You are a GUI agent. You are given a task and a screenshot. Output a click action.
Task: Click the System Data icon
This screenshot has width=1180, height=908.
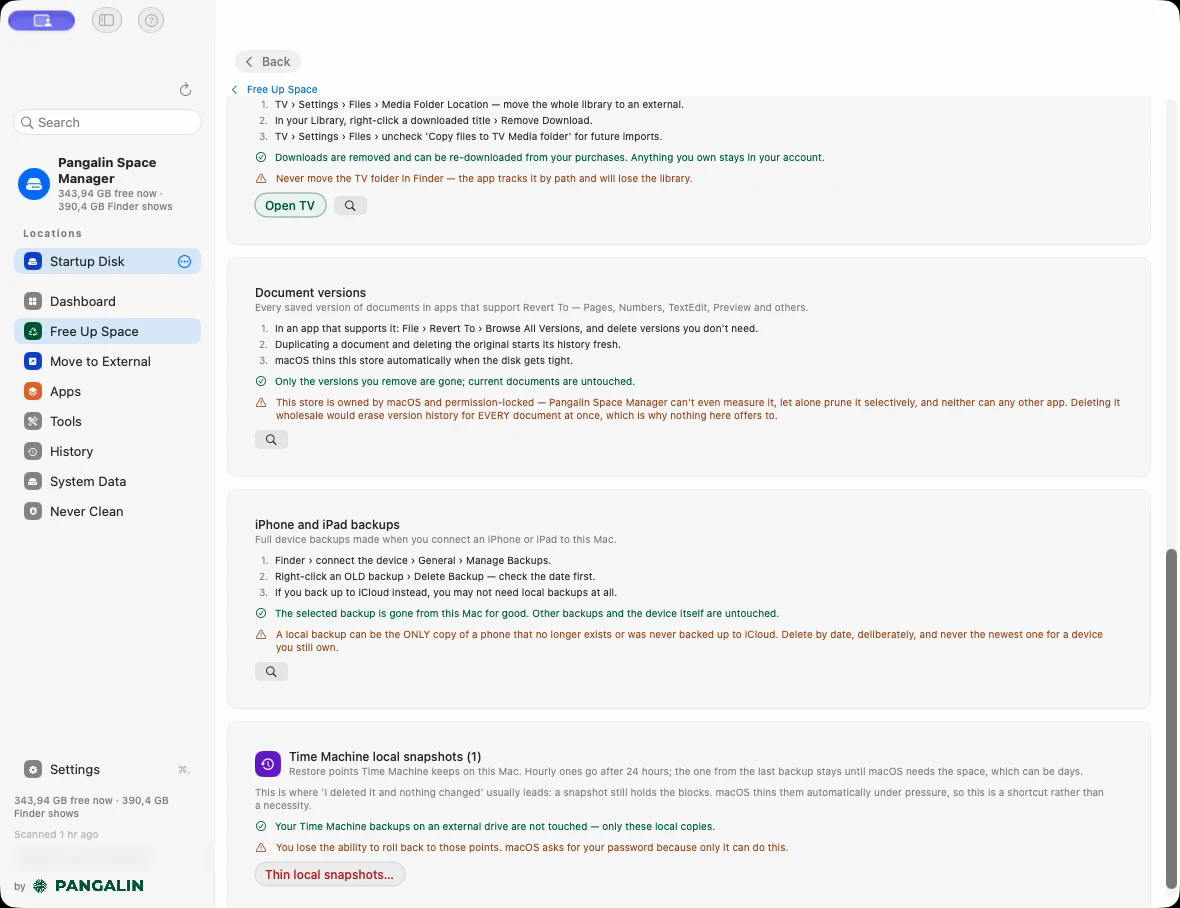[33, 482]
